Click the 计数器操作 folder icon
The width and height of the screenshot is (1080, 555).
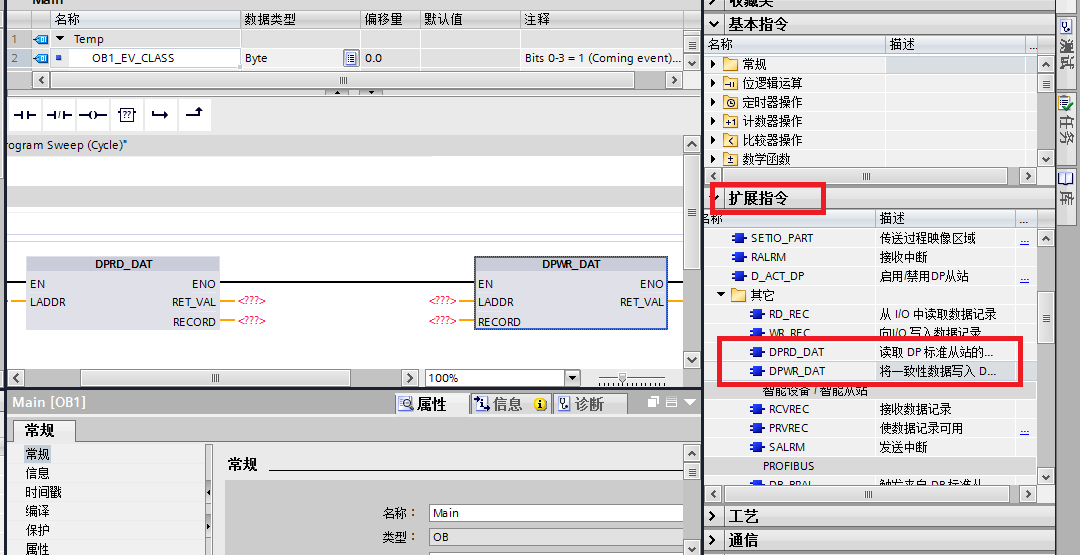pyautogui.click(x=730, y=121)
